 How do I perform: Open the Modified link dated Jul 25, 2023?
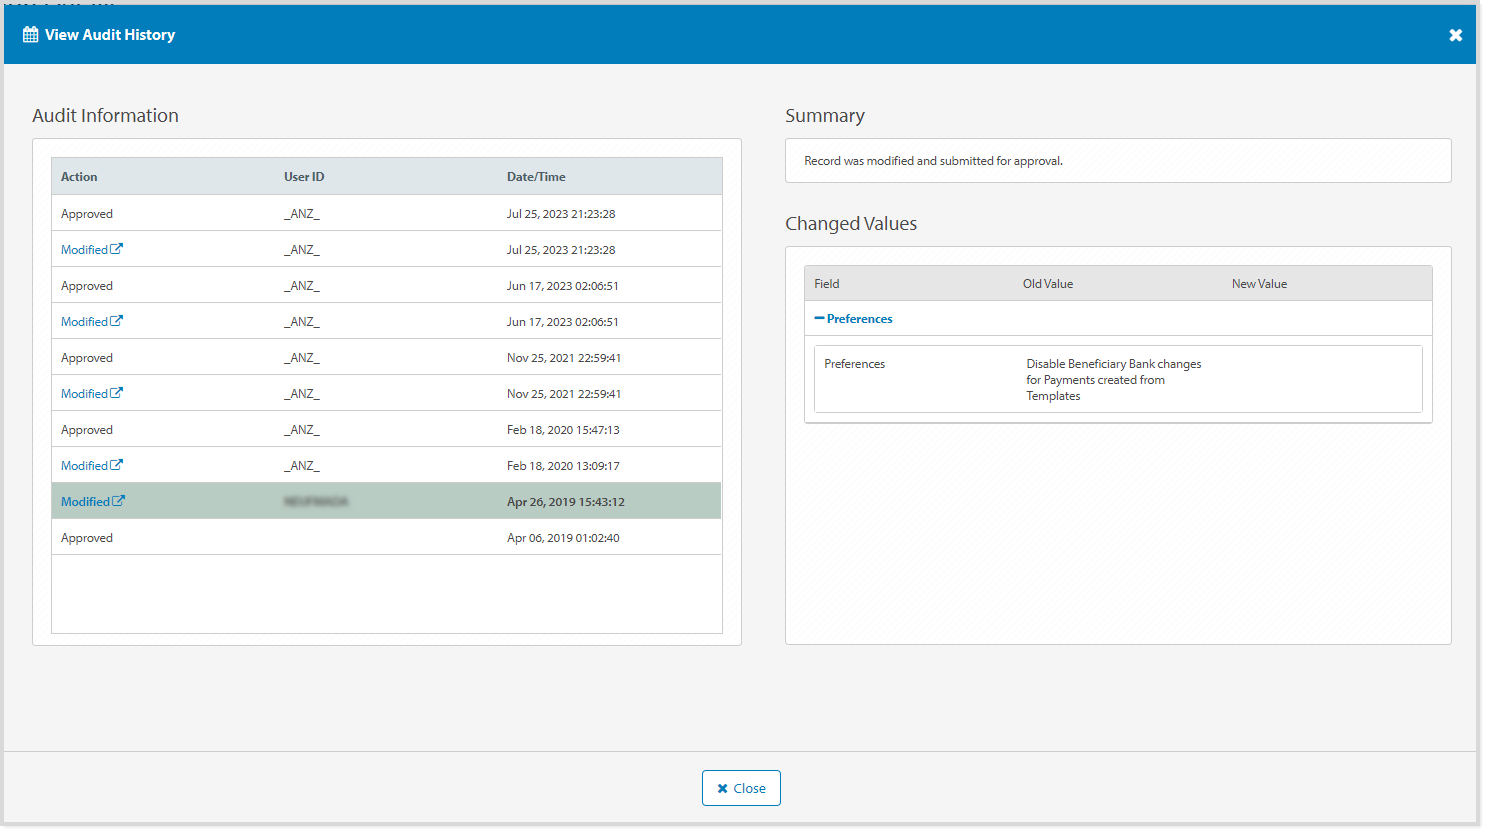[84, 250]
